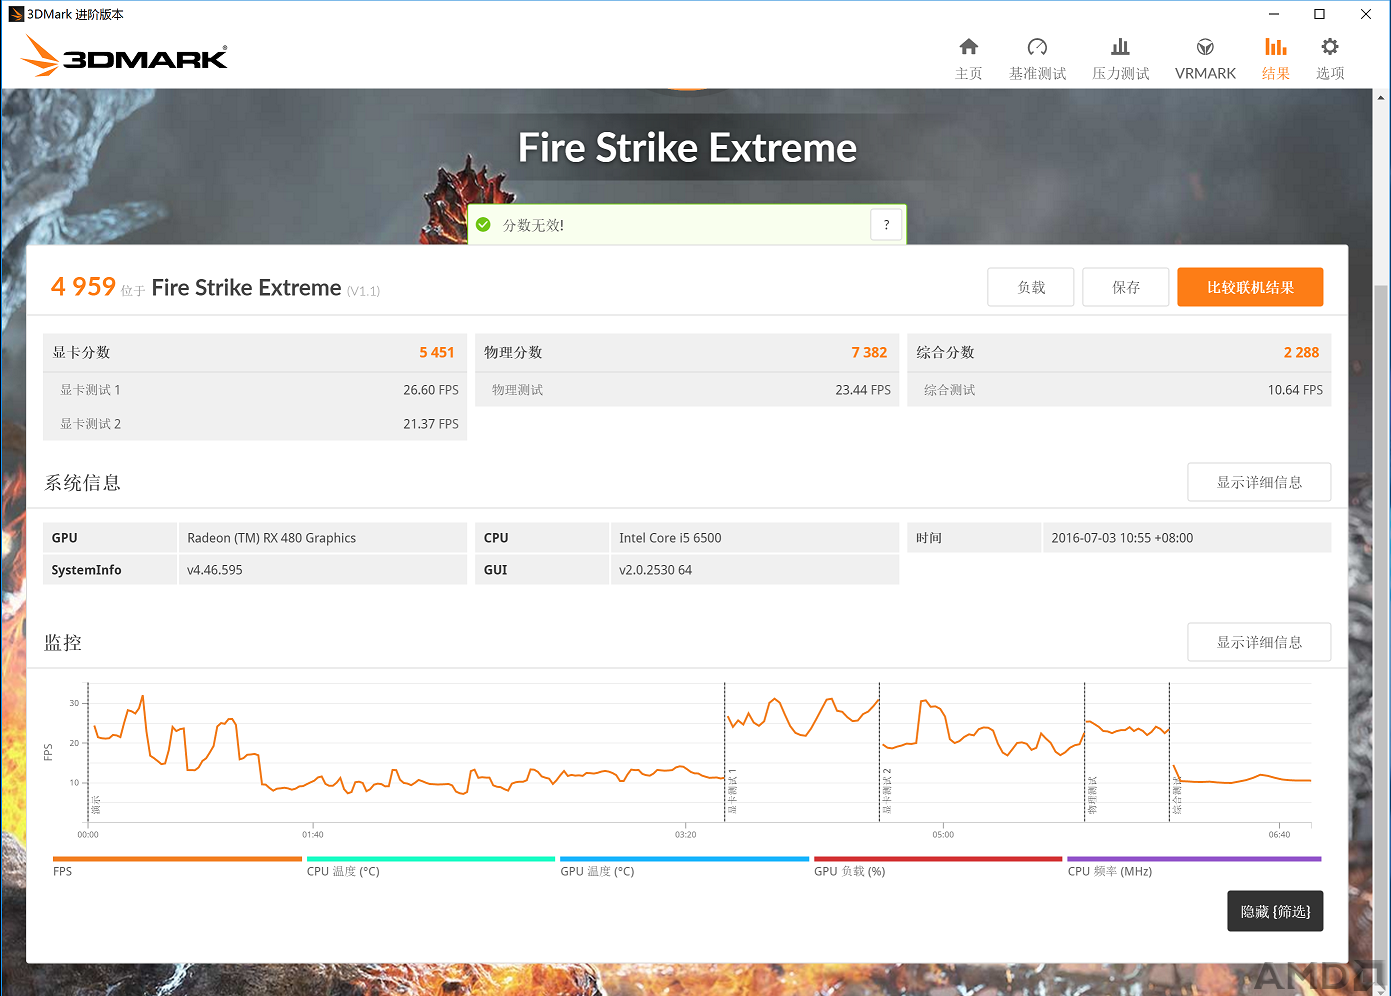This screenshot has width=1391, height=996.
Task: Click the 3DMark title bar app icon
Action: (15, 14)
